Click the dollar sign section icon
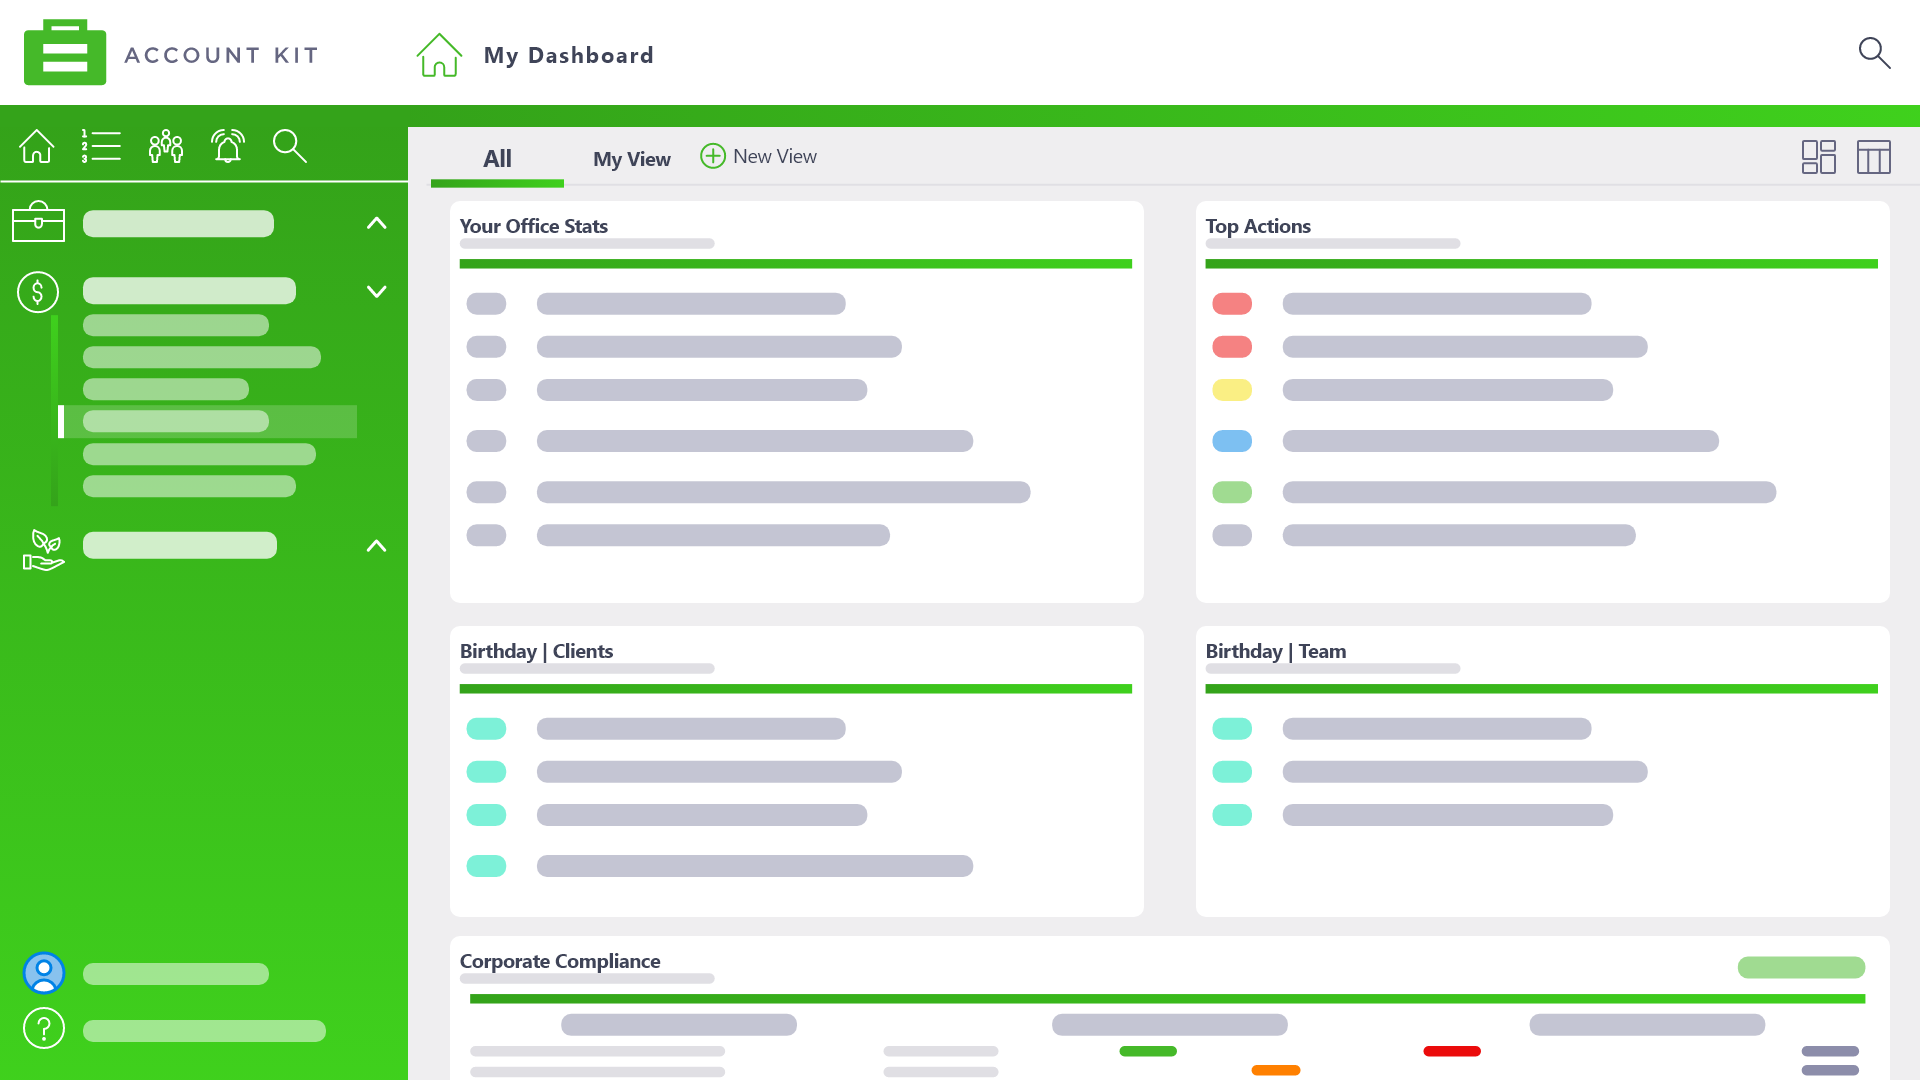The width and height of the screenshot is (1920, 1080). [x=38, y=292]
